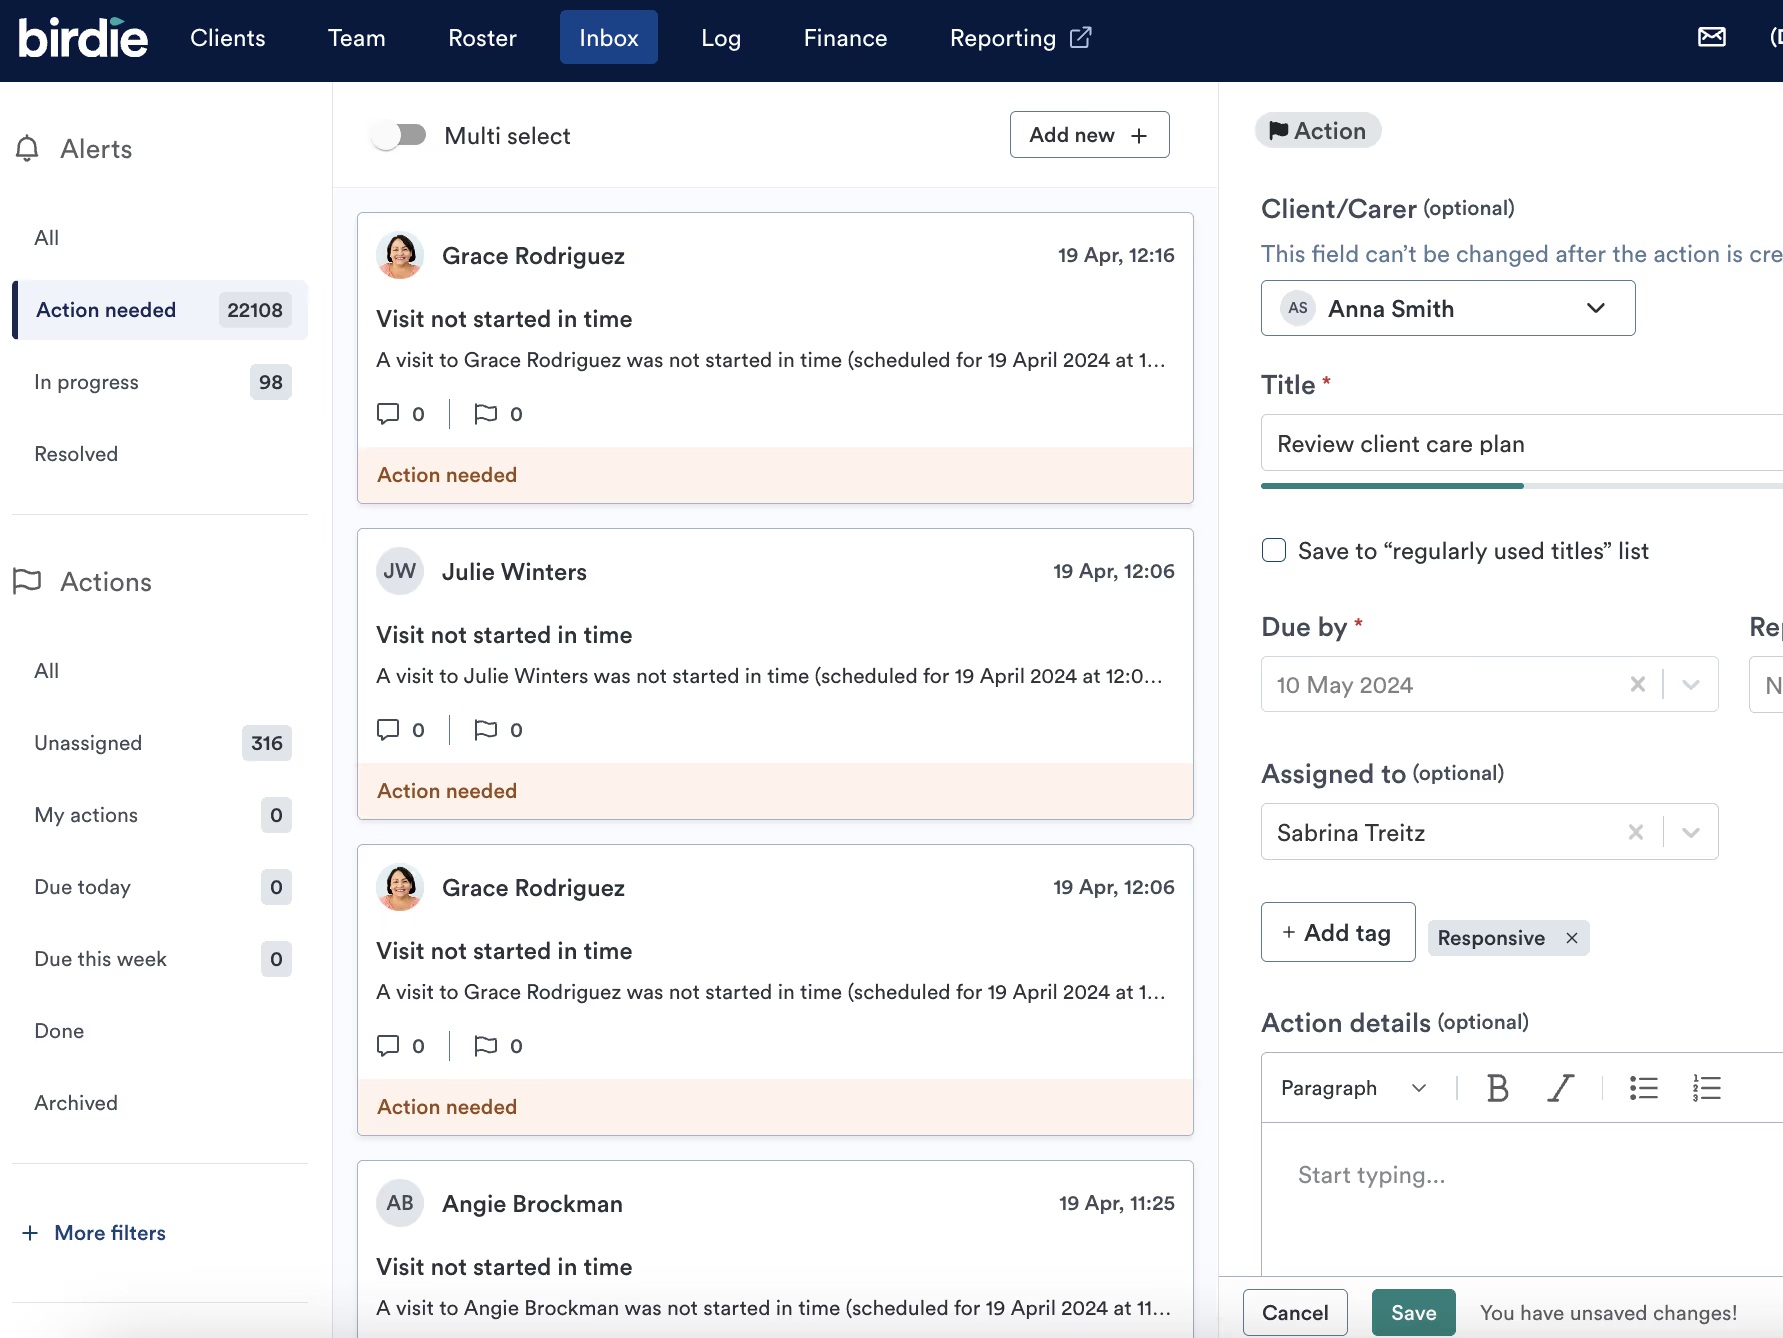Select the Due this week filter
The width and height of the screenshot is (1783, 1338).
click(x=160, y=959)
